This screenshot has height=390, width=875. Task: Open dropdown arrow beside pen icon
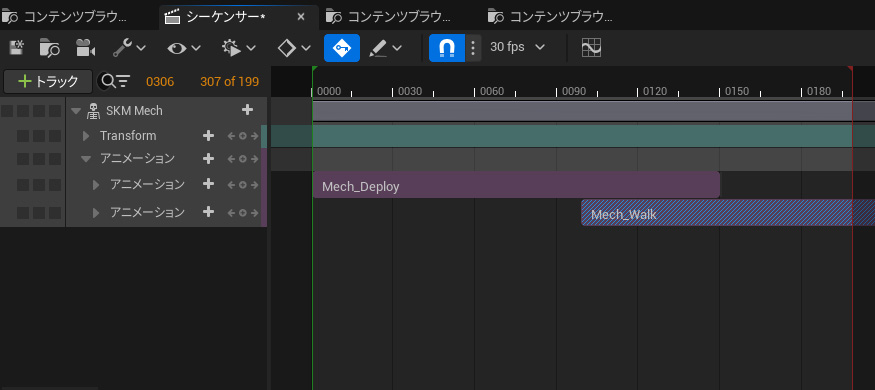tap(397, 48)
